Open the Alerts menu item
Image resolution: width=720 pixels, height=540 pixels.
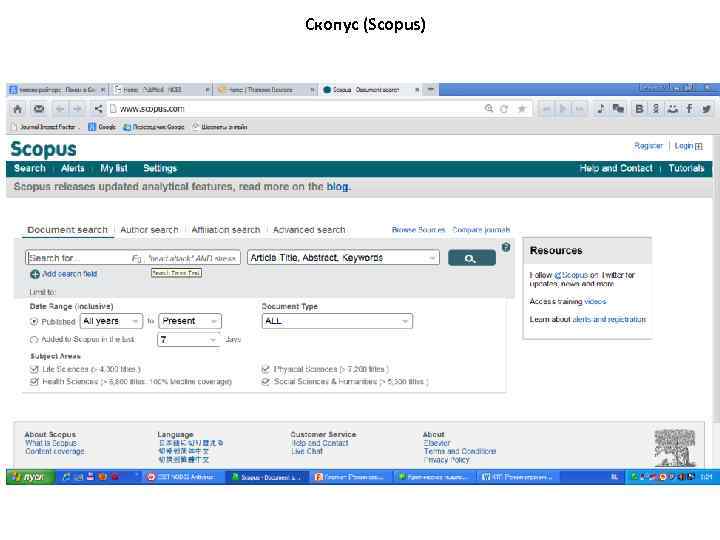pyautogui.click(x=73, y=169)
